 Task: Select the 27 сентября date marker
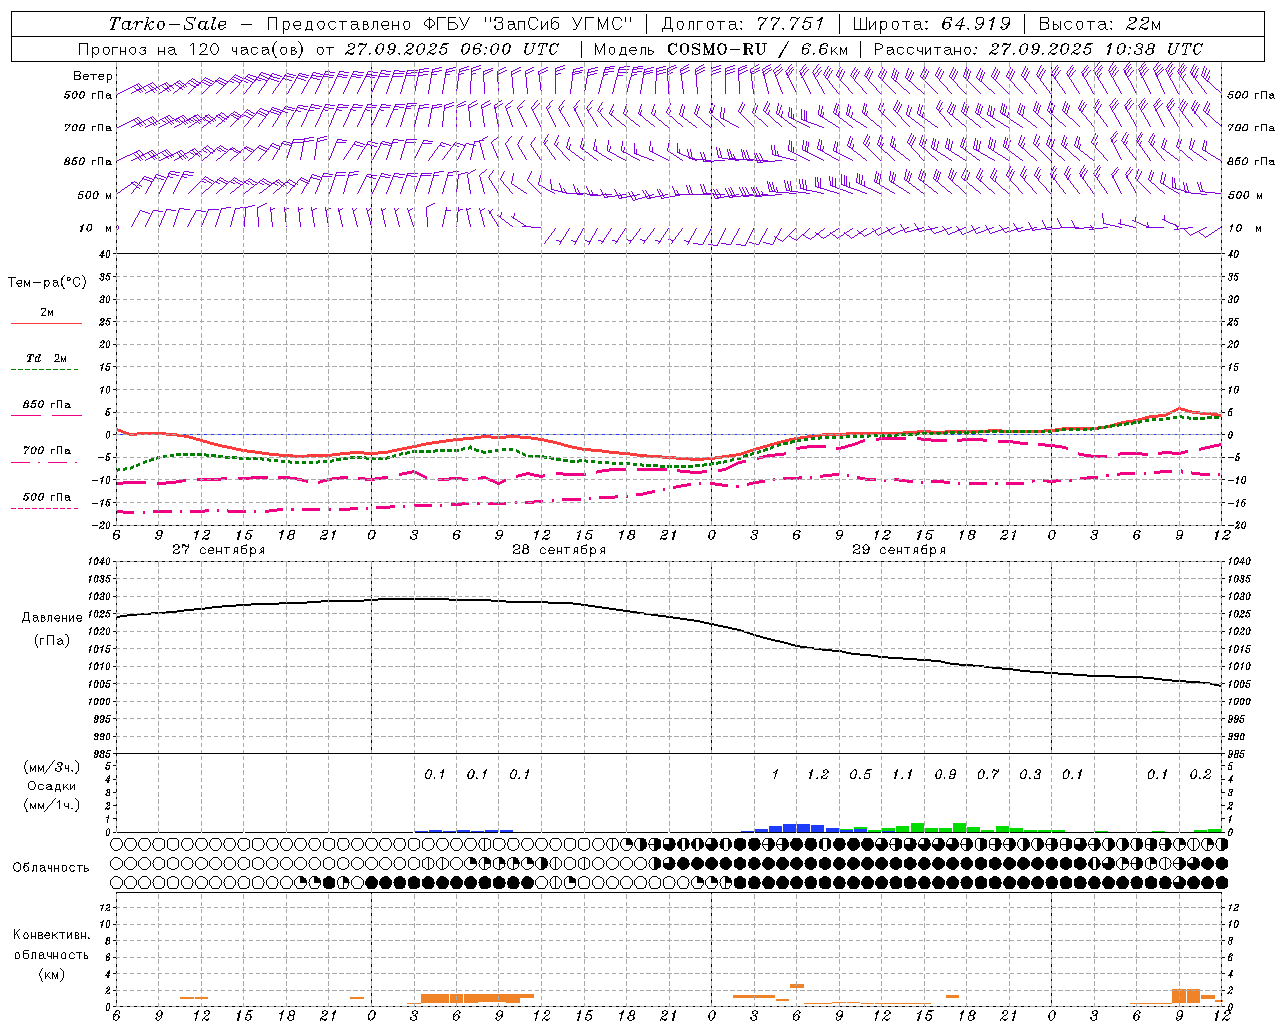point(218,550)
